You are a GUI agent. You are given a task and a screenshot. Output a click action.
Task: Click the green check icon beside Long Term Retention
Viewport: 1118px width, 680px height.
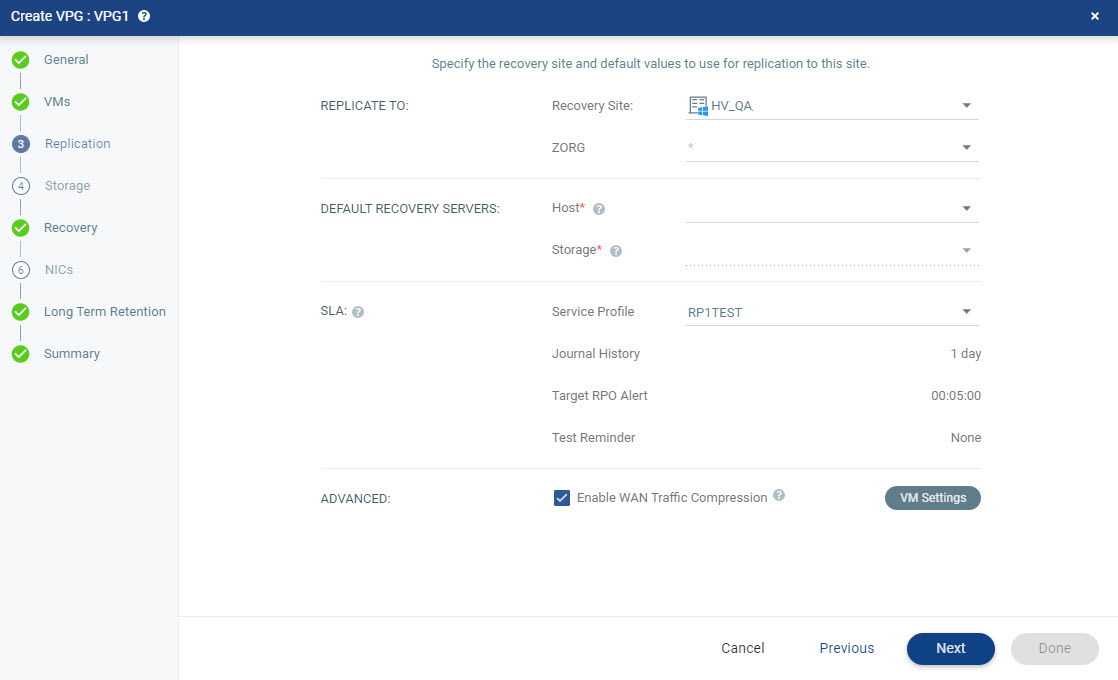tap(21, 312)
